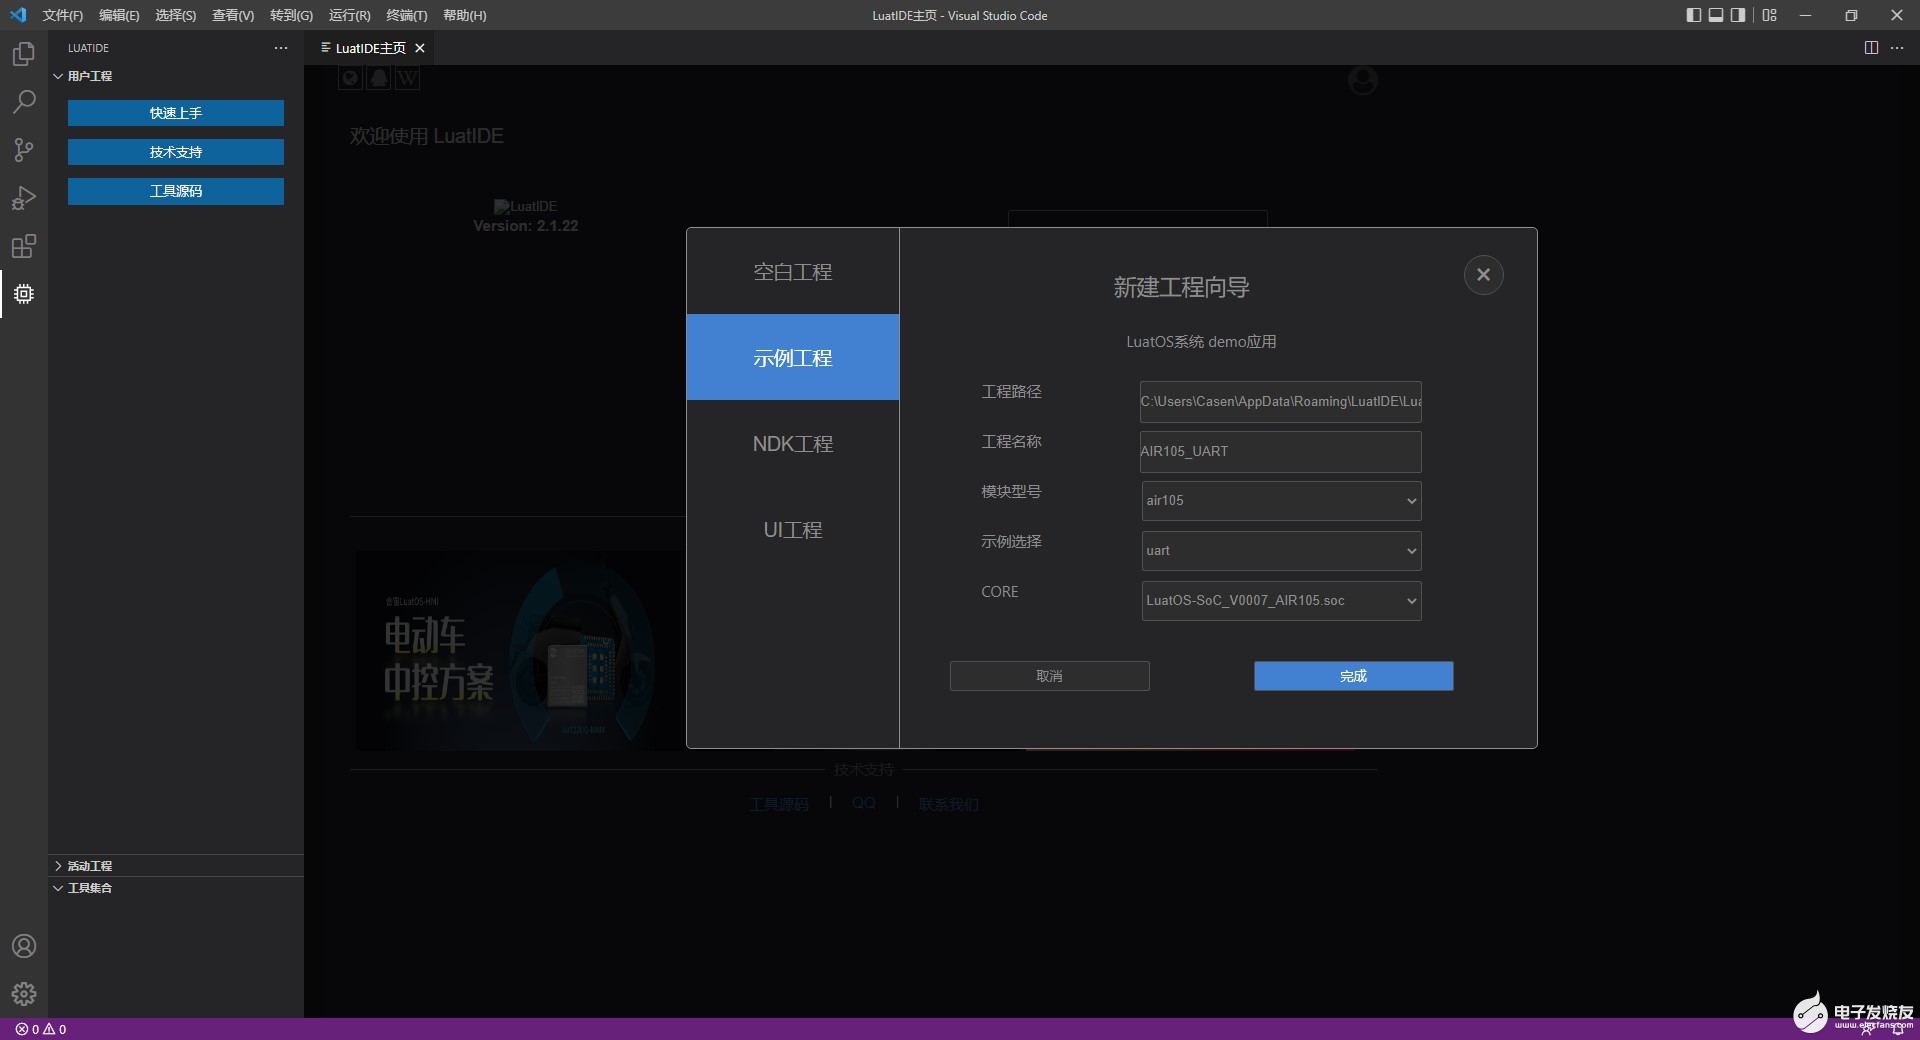The height and width of the screenshot is (1040, 1920).
Task: Click the 工程名称 AIR105_UART field
Action: [1281, 451]
